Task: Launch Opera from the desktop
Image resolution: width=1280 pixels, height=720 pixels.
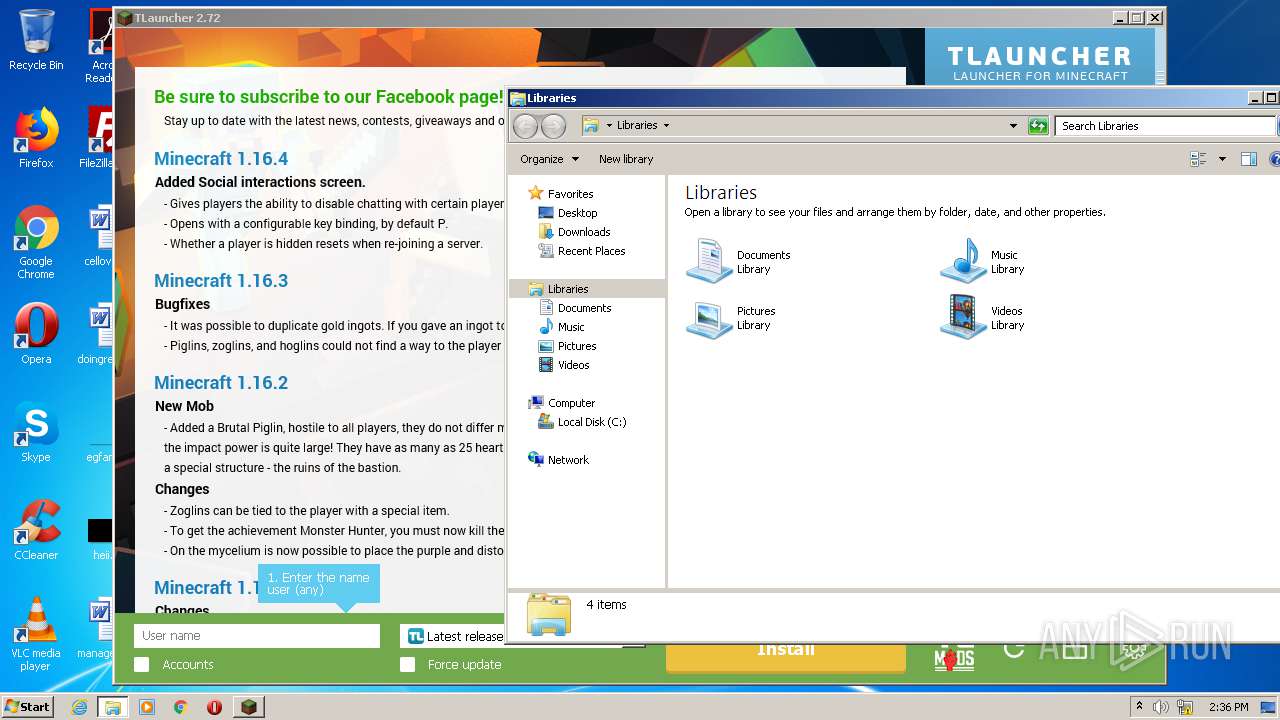Action: tap(36, 334)
